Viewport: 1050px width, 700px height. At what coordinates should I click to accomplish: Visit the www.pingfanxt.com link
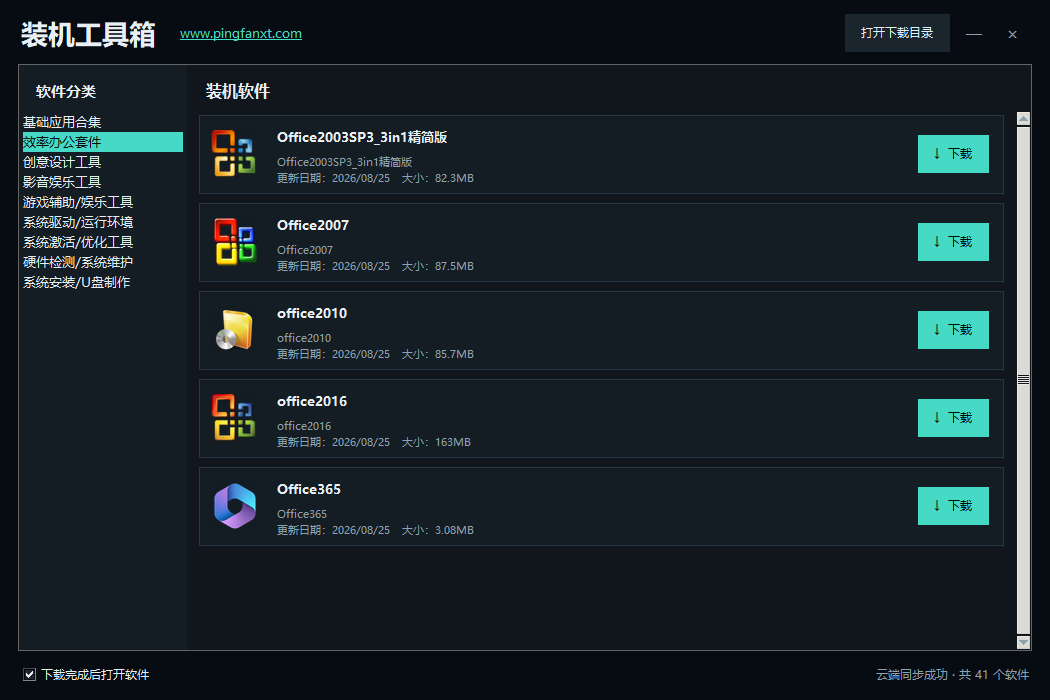240,33
